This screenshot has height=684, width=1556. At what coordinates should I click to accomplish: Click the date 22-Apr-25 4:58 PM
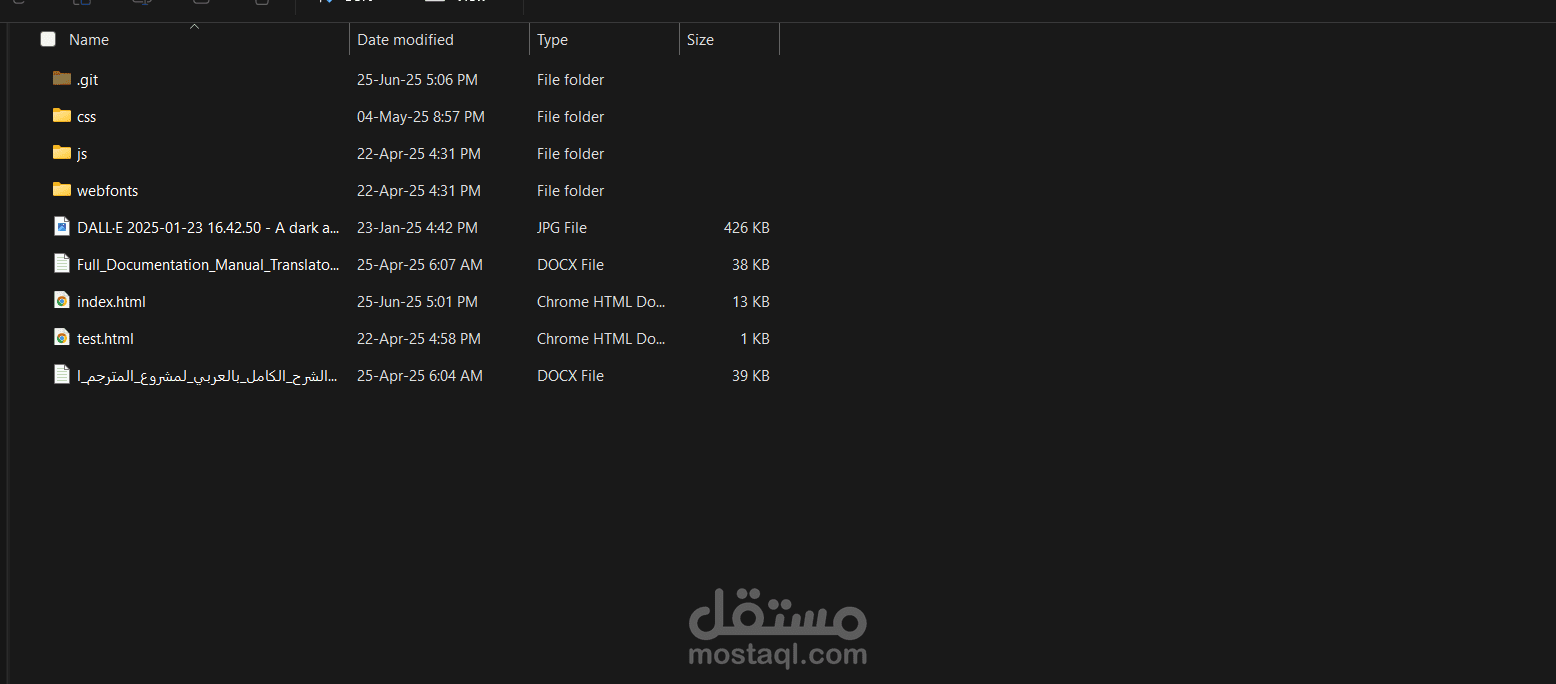tap(419, 339)
